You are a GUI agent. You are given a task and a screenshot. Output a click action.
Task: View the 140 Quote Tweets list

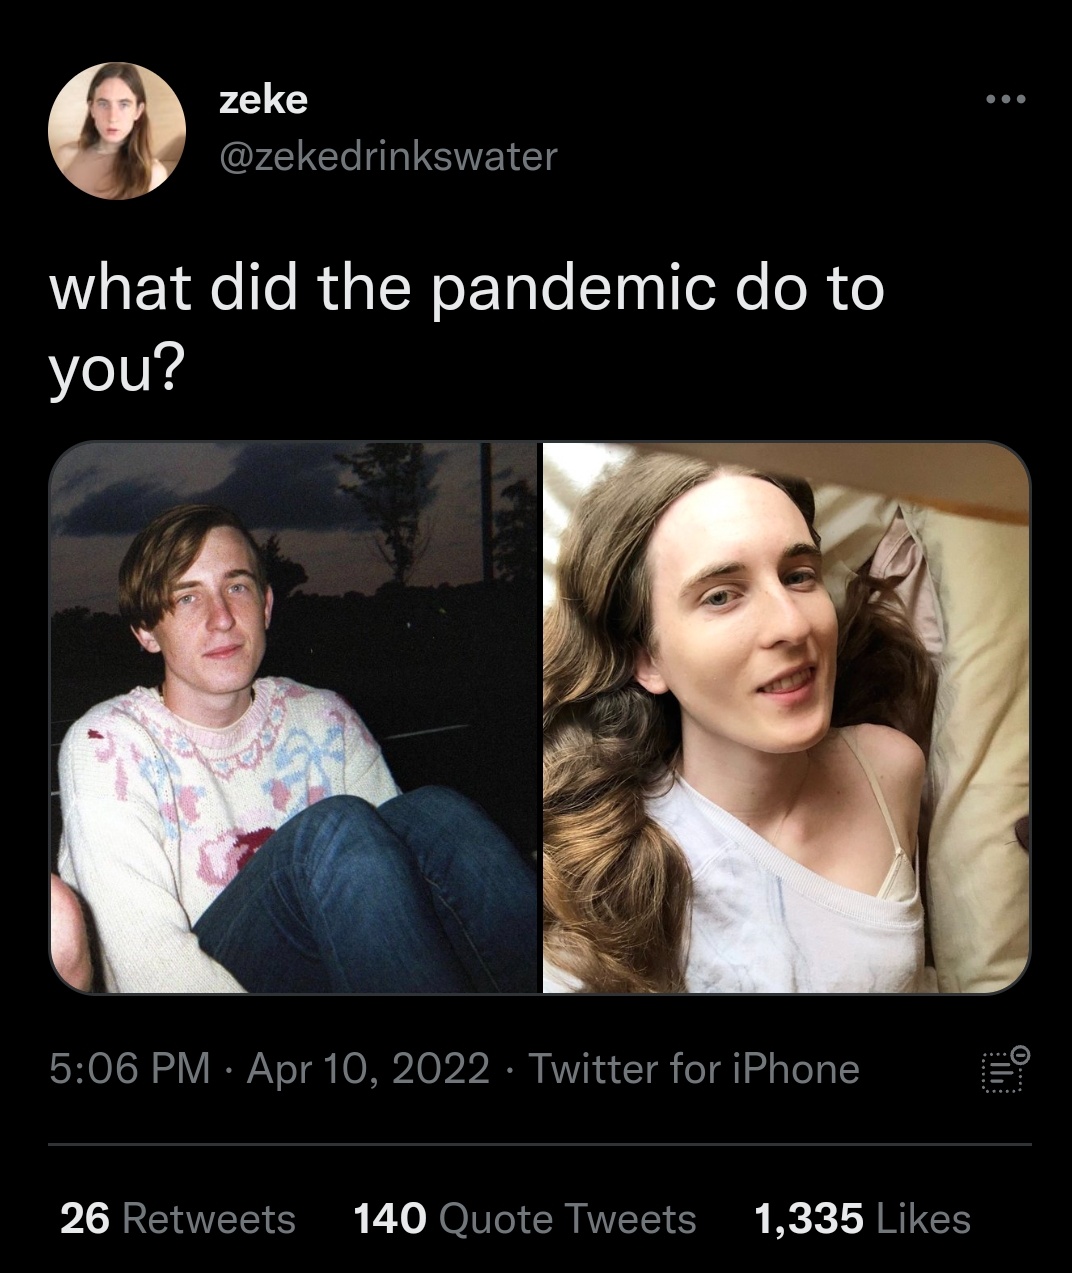tap(525, 1219)
